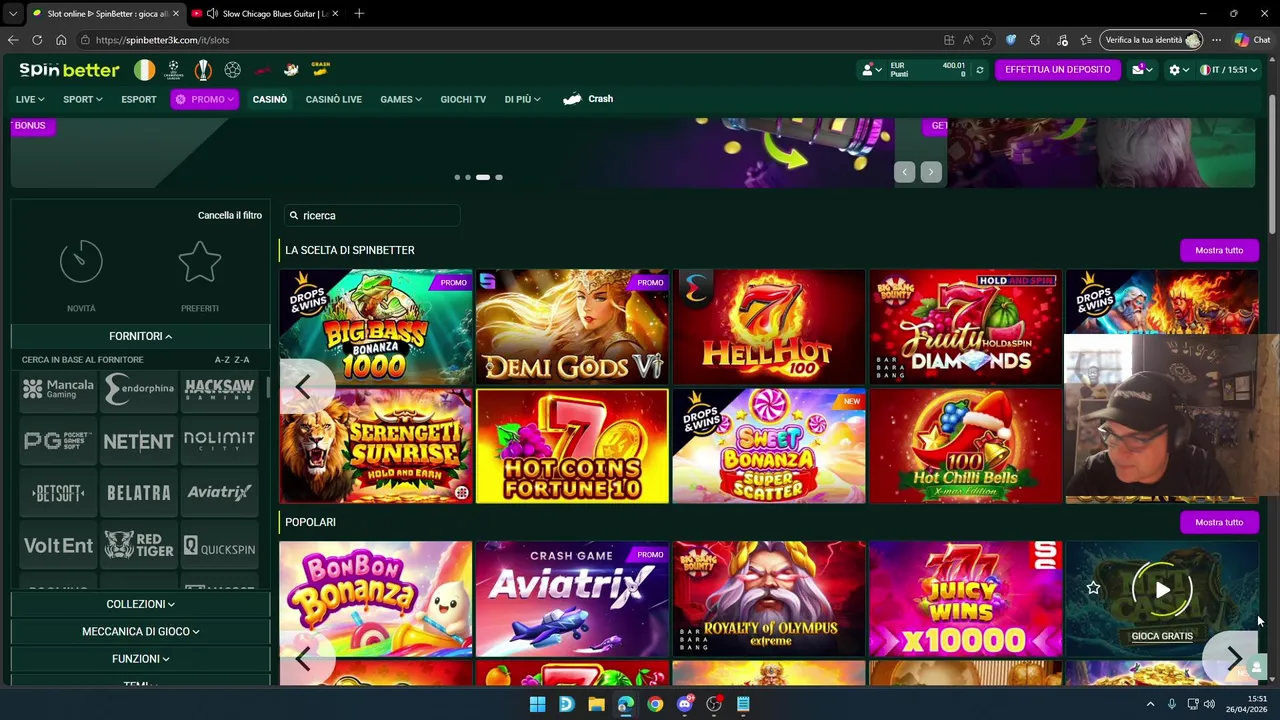Viewport: 1280px width, 720px height.
Task: Add highlighted Popolari game to favorites
Action: 1093,588
